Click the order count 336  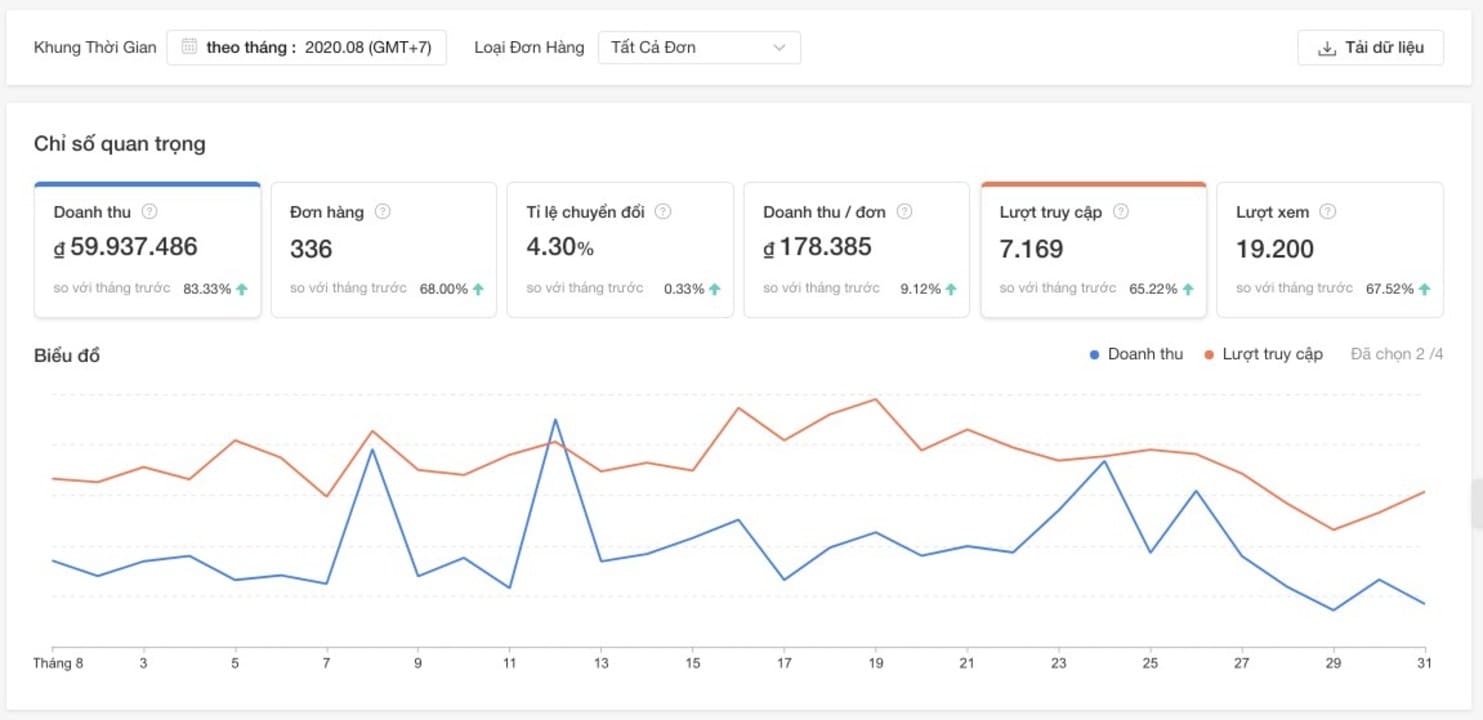pyautogui.click(x=311, y=248)
